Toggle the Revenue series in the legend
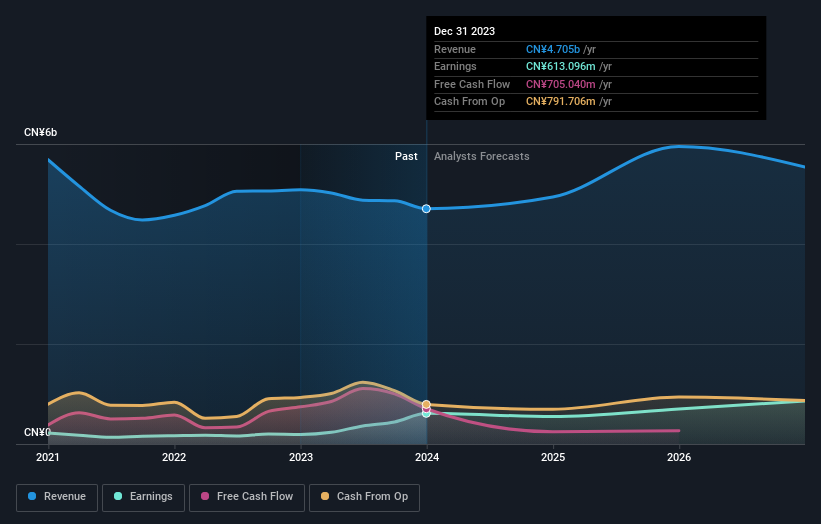This screenshot has width=821, height=524. (57, 497)
